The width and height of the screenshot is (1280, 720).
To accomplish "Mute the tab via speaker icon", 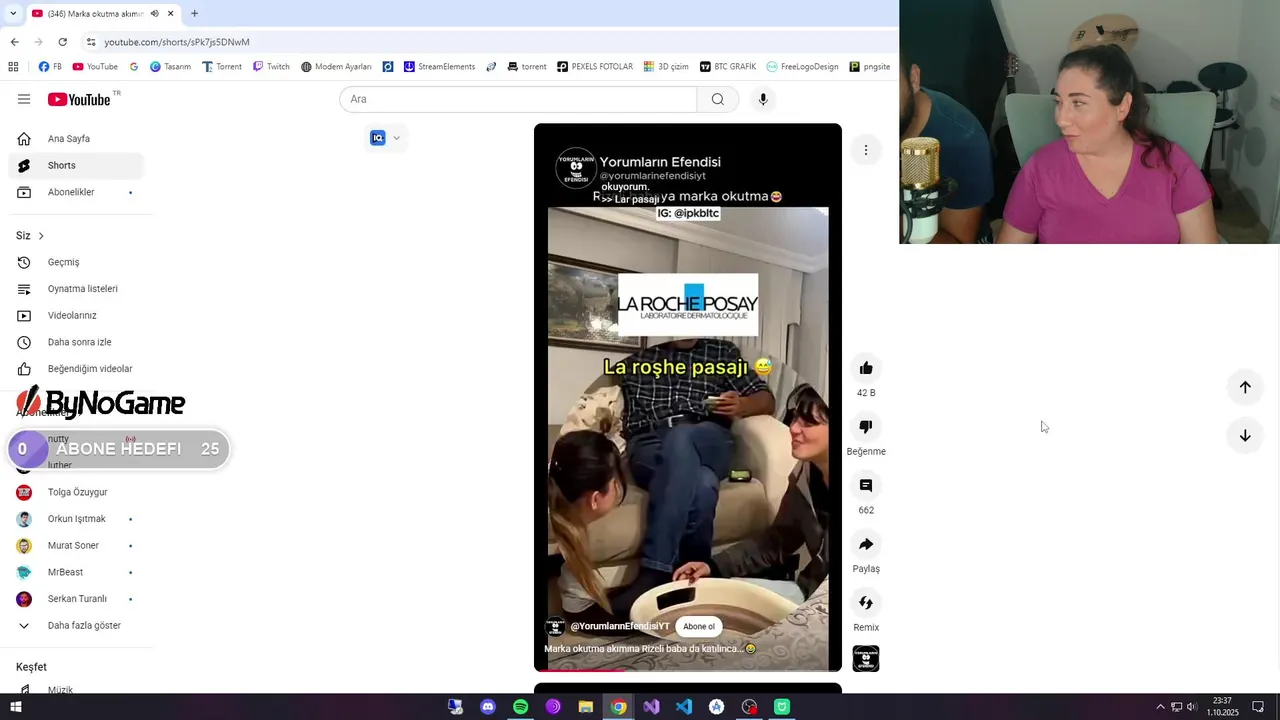I will pyautogui.click(x=154, y=14).
